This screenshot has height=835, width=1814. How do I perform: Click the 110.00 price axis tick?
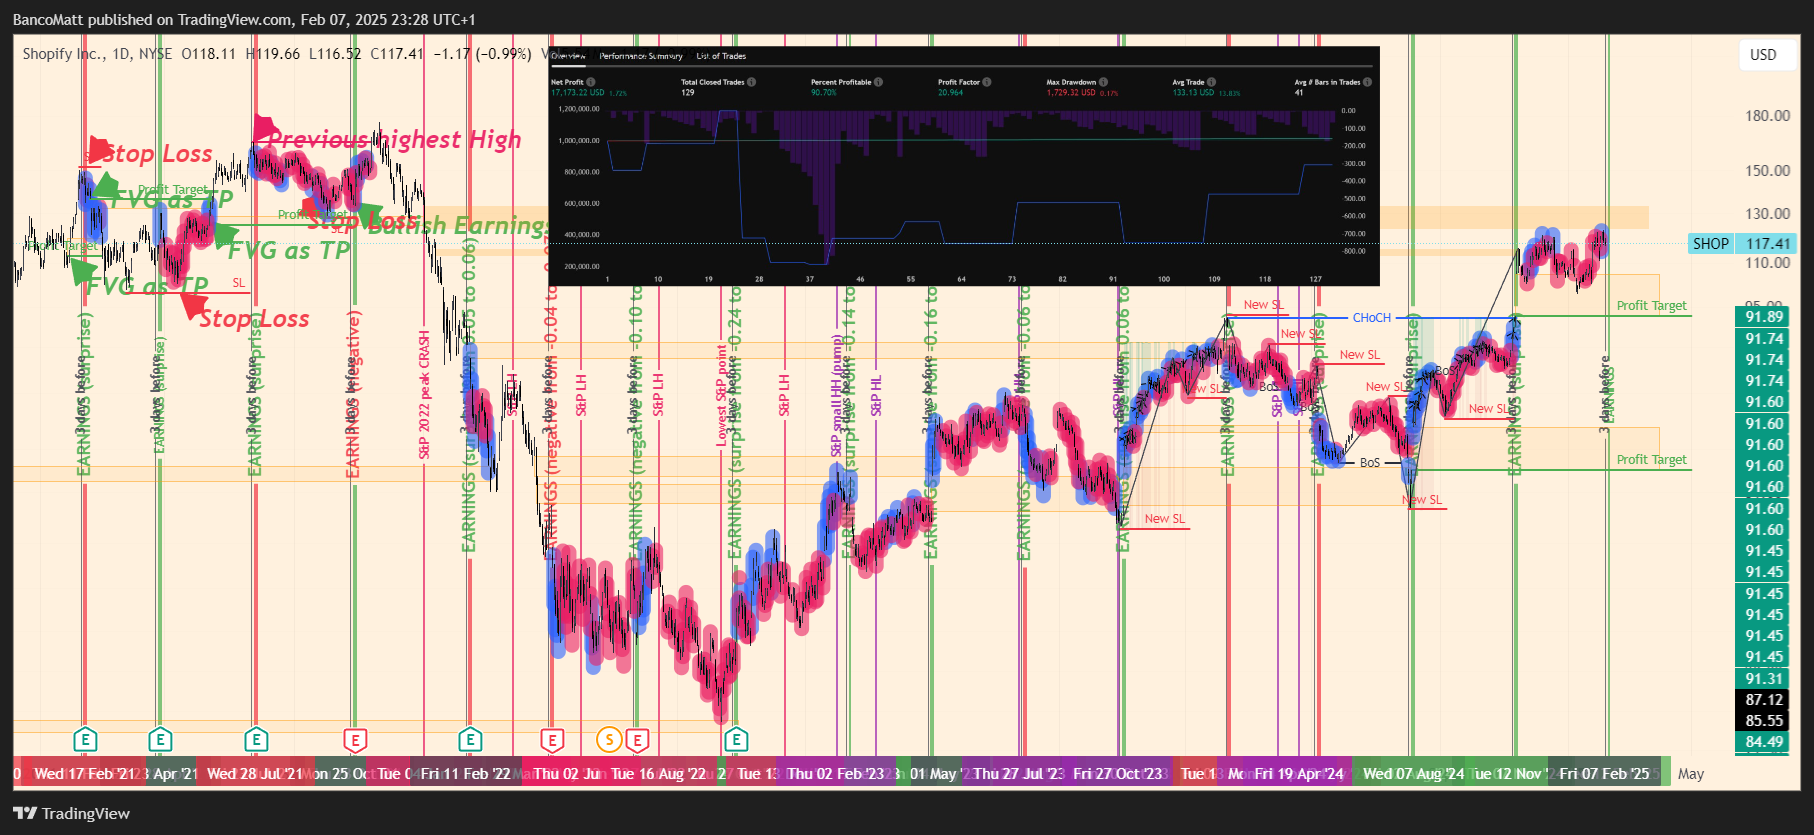coord(1767,263)
